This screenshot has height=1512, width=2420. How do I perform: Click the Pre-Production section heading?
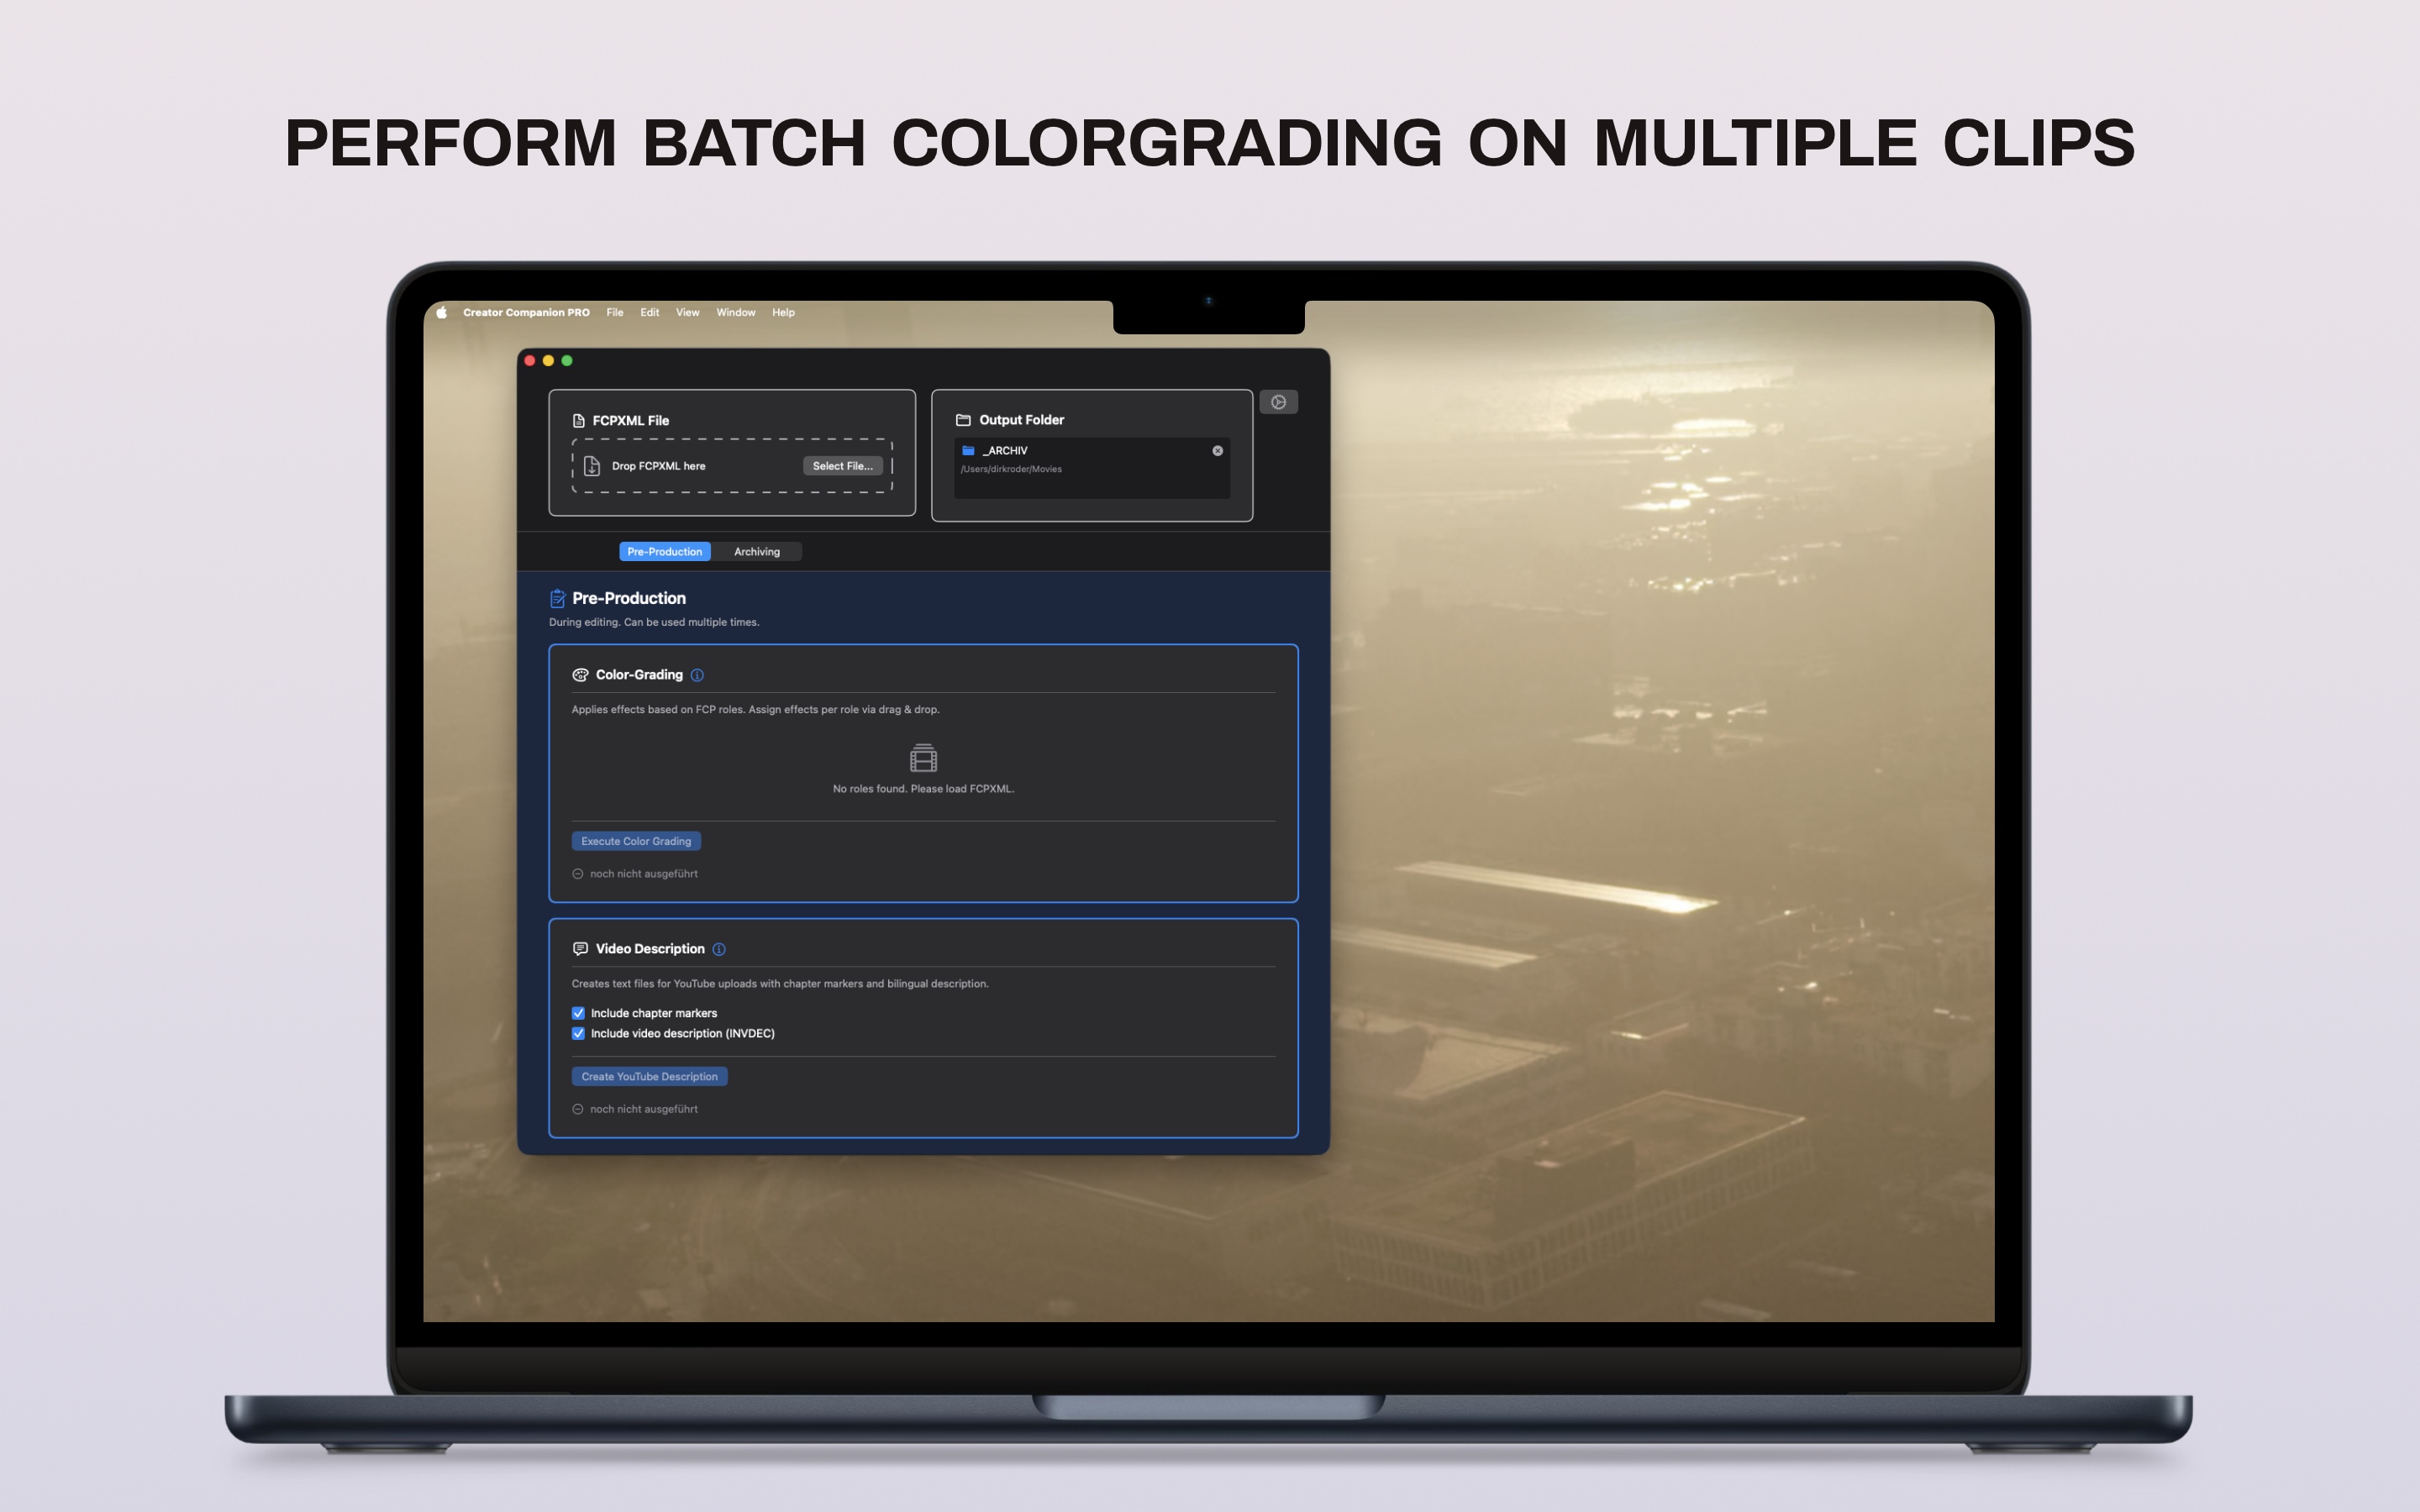(x=629, y=598)
